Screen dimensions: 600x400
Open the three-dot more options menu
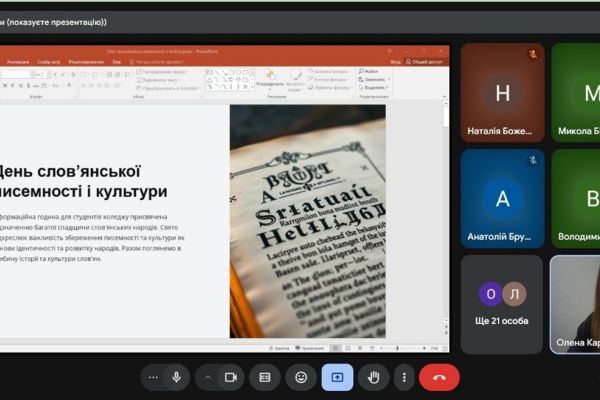pos(404,377)
